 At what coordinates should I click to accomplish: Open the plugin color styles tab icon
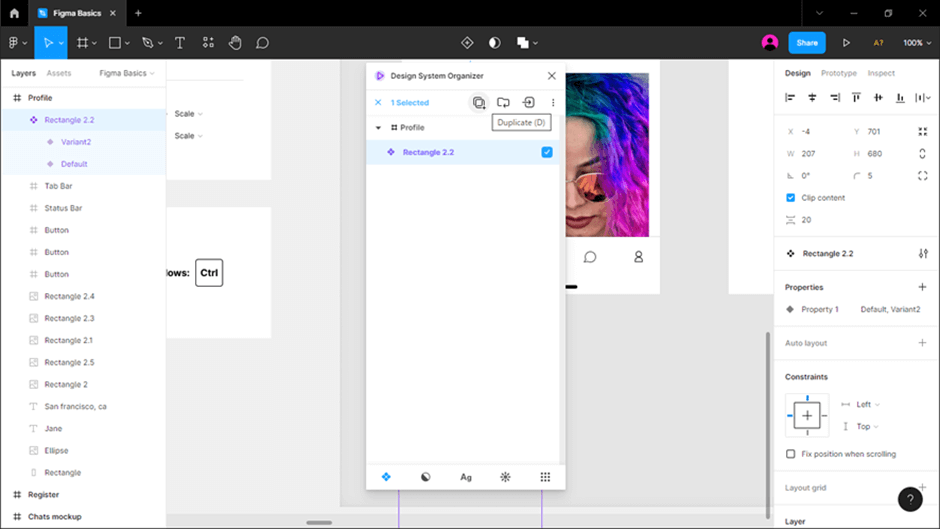pos(426,477)
